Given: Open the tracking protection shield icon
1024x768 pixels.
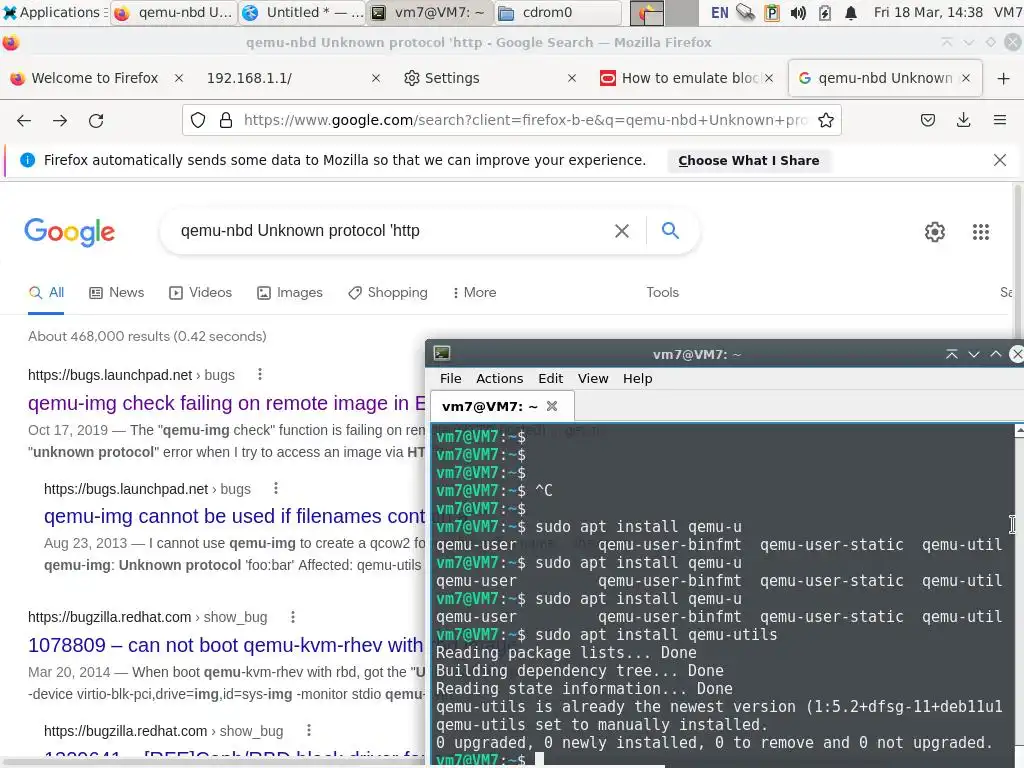Looking at the screenshot, I should tap(198, 120).
